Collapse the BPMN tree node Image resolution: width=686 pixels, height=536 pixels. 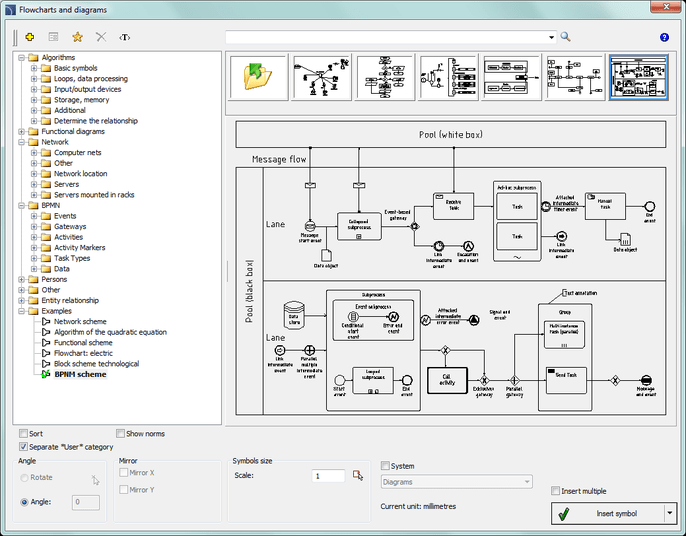click(21, 205)
